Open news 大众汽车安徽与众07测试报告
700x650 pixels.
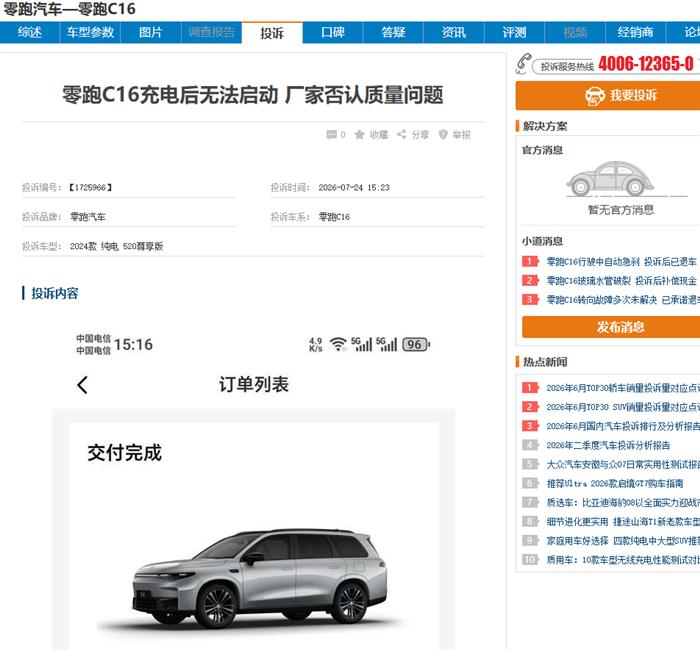click(623, 465)
